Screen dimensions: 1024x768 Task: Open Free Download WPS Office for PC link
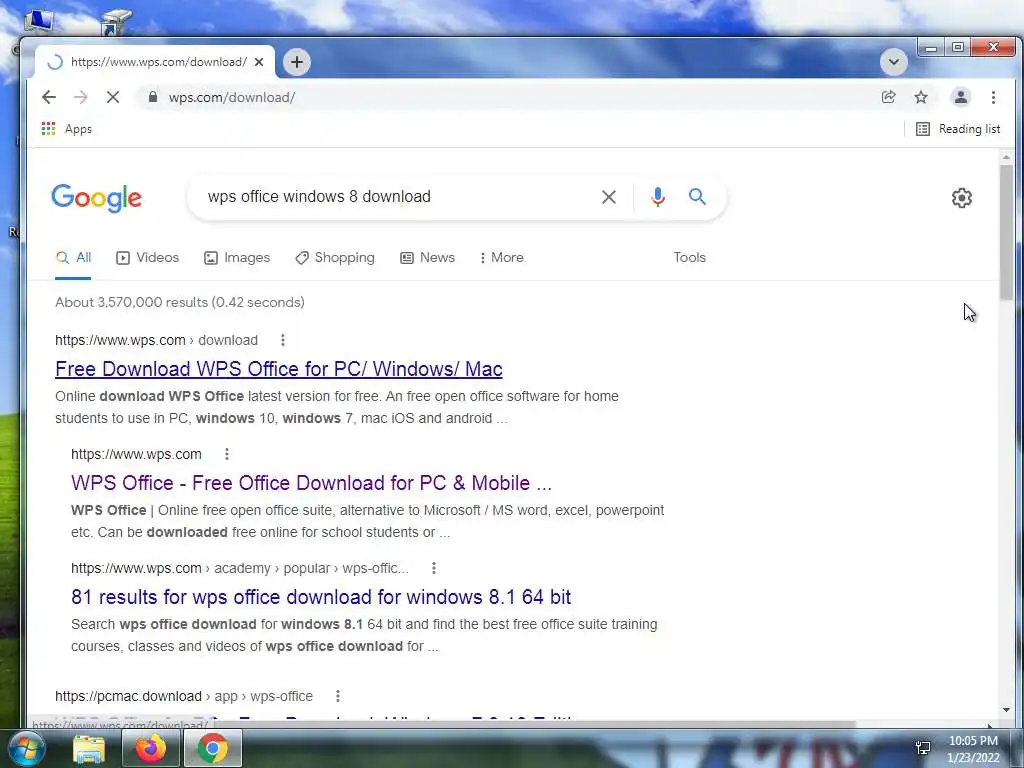click(x=279, y=369)
